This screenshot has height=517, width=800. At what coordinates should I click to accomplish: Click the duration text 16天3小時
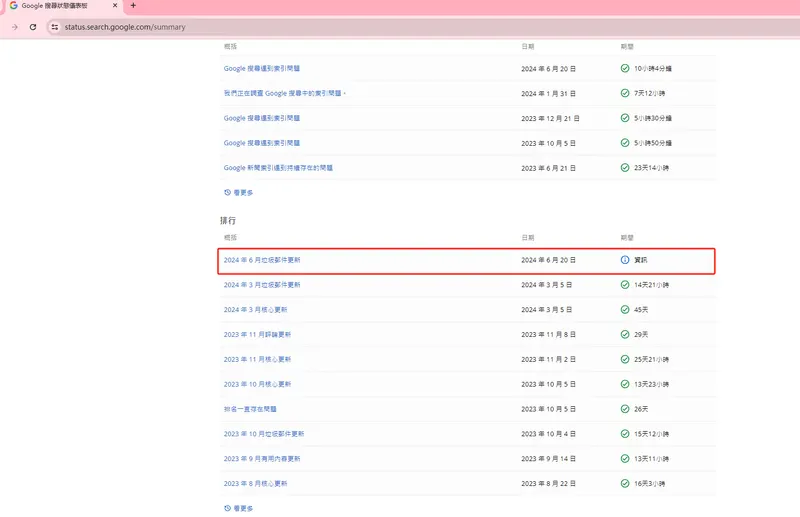[649, 484]
